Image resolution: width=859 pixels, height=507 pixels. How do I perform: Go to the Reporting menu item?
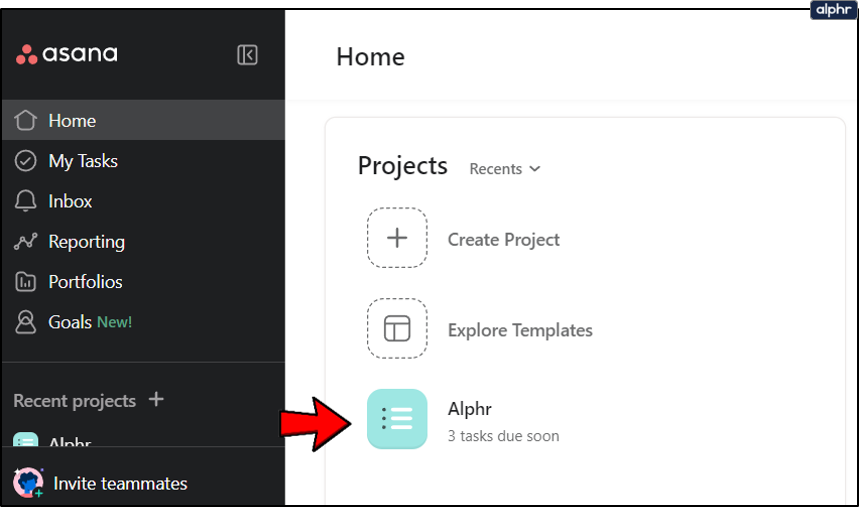coord(86,242)
